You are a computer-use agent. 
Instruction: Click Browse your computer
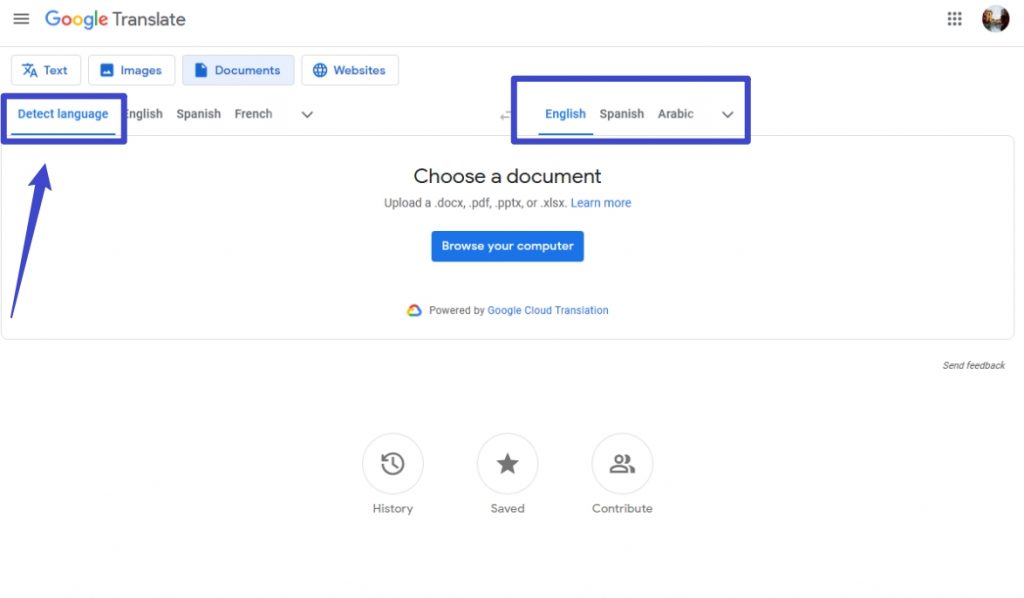507,246
